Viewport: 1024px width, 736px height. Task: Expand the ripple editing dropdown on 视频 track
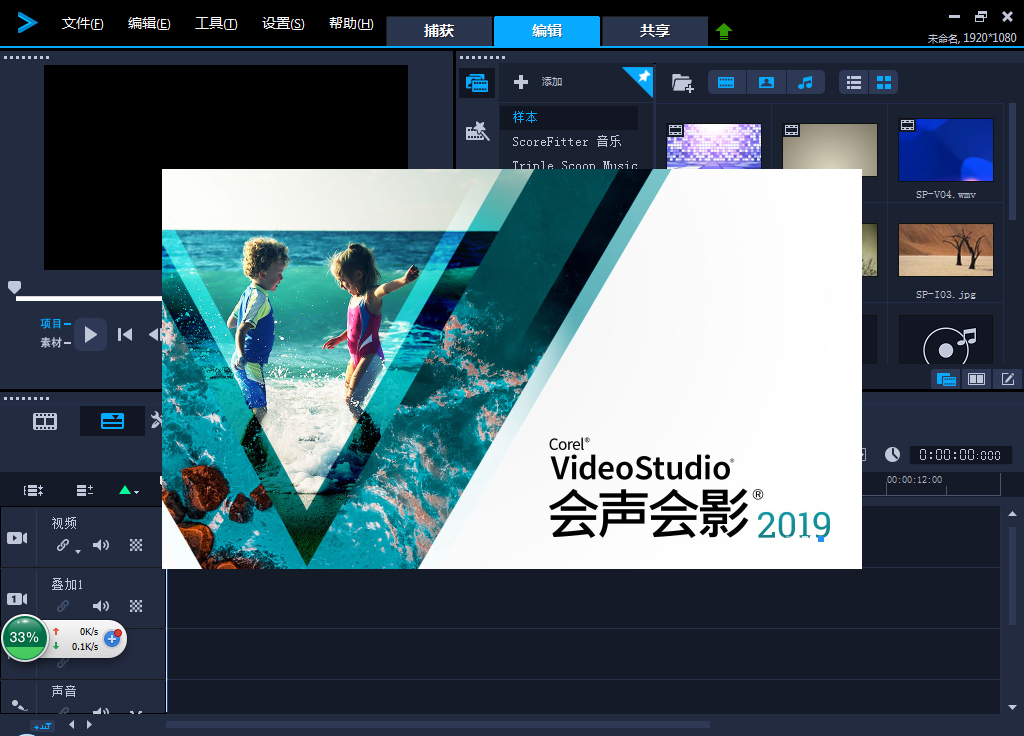click(78, 549)
